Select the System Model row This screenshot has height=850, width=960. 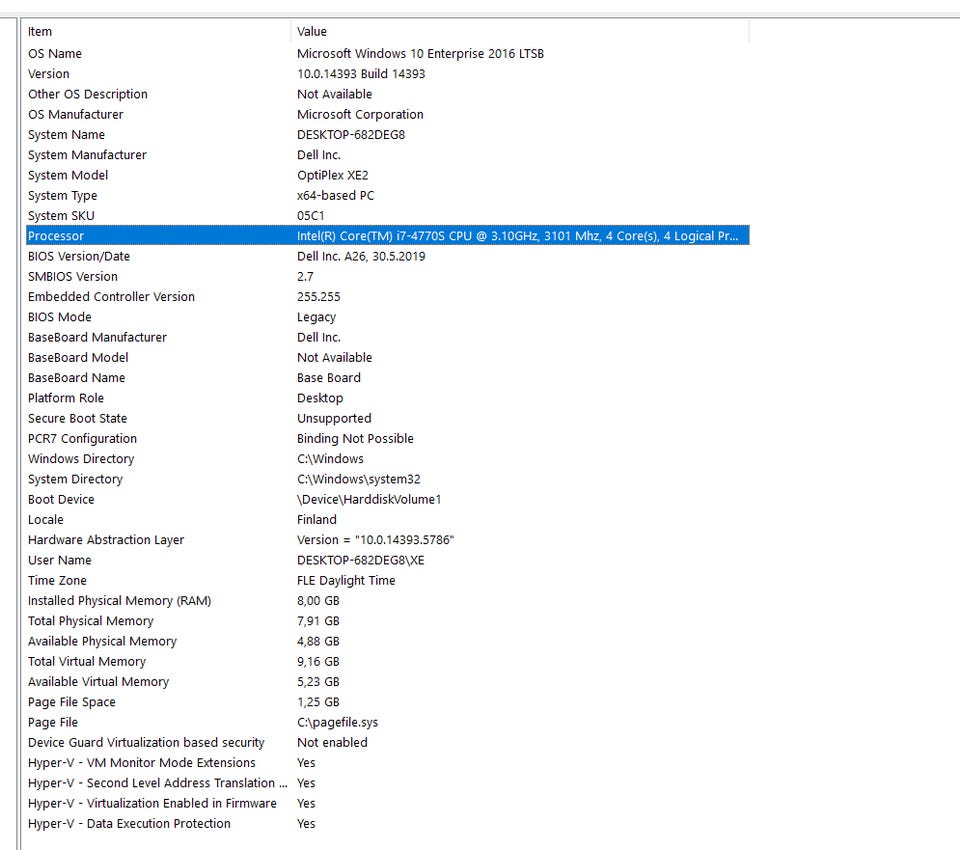point(388,175)
